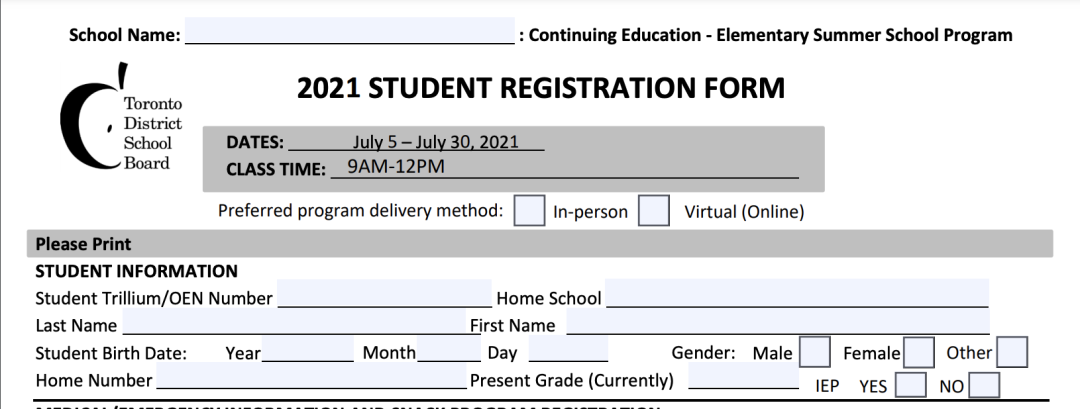Focus the Home Number field
The width and height of the screenshot is (1080, 409).
[311, 377]
